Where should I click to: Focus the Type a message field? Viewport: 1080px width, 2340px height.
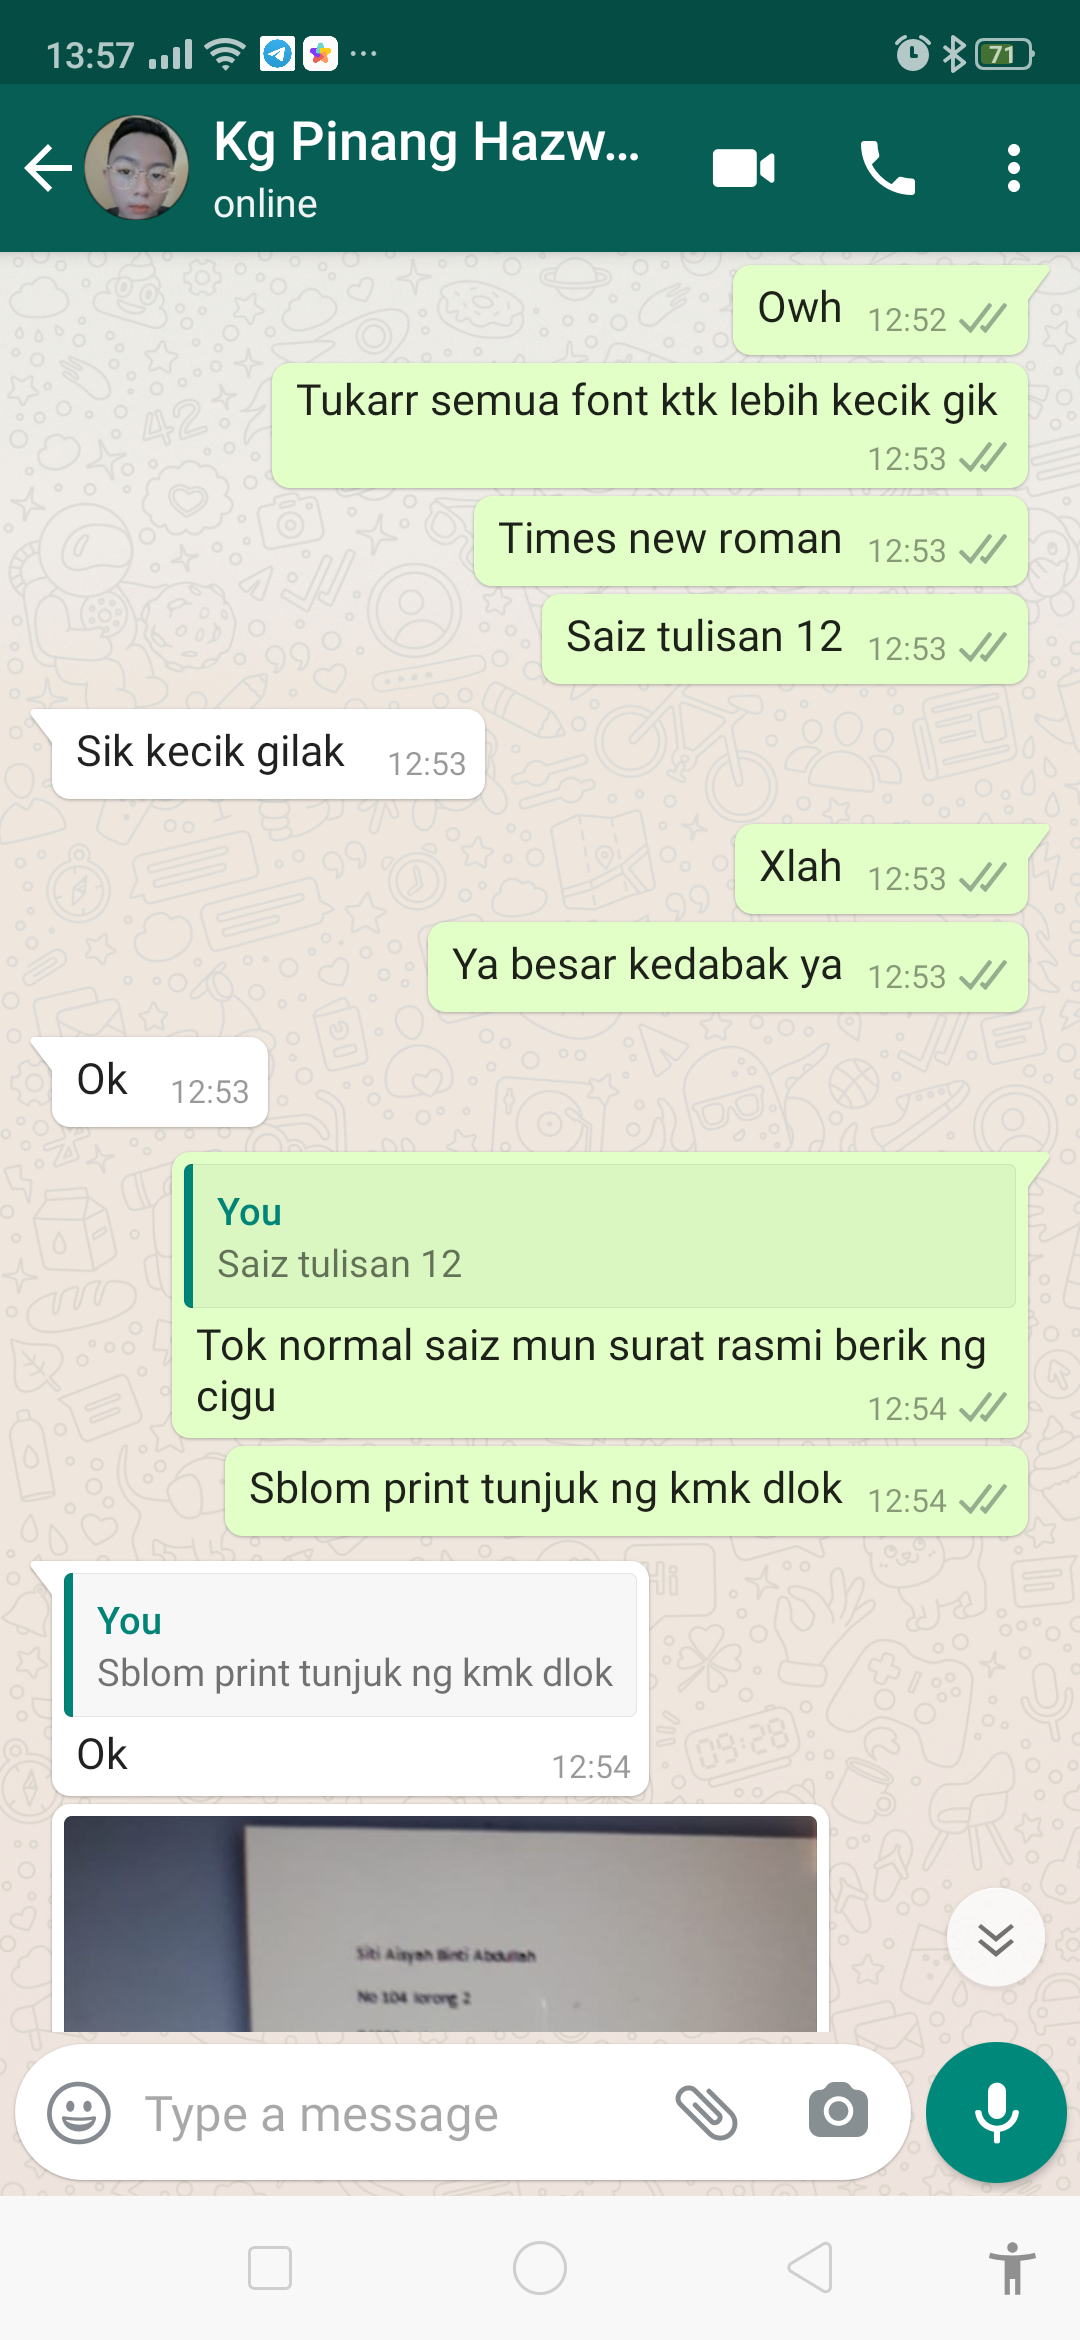coord(400,2114)
